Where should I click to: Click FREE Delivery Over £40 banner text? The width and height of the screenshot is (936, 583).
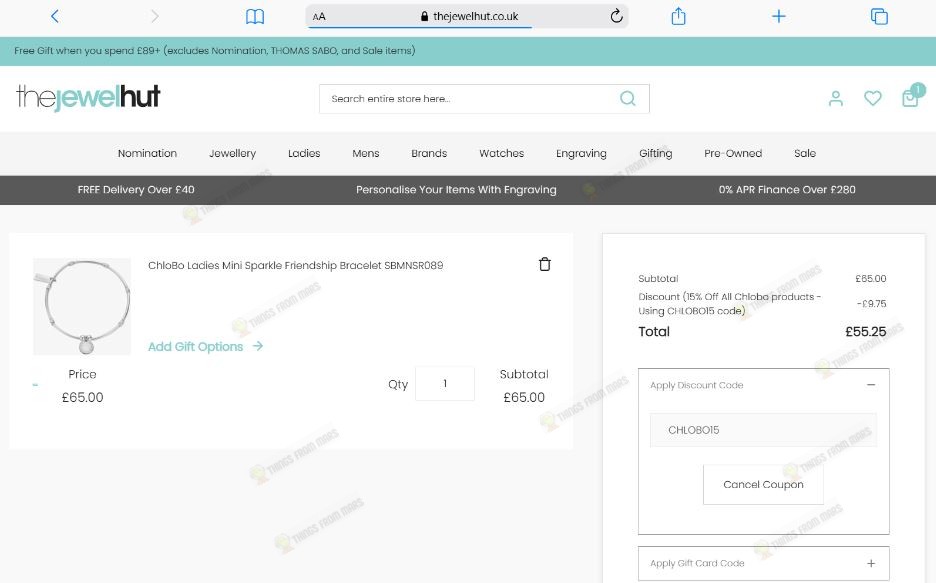(136, 190)
